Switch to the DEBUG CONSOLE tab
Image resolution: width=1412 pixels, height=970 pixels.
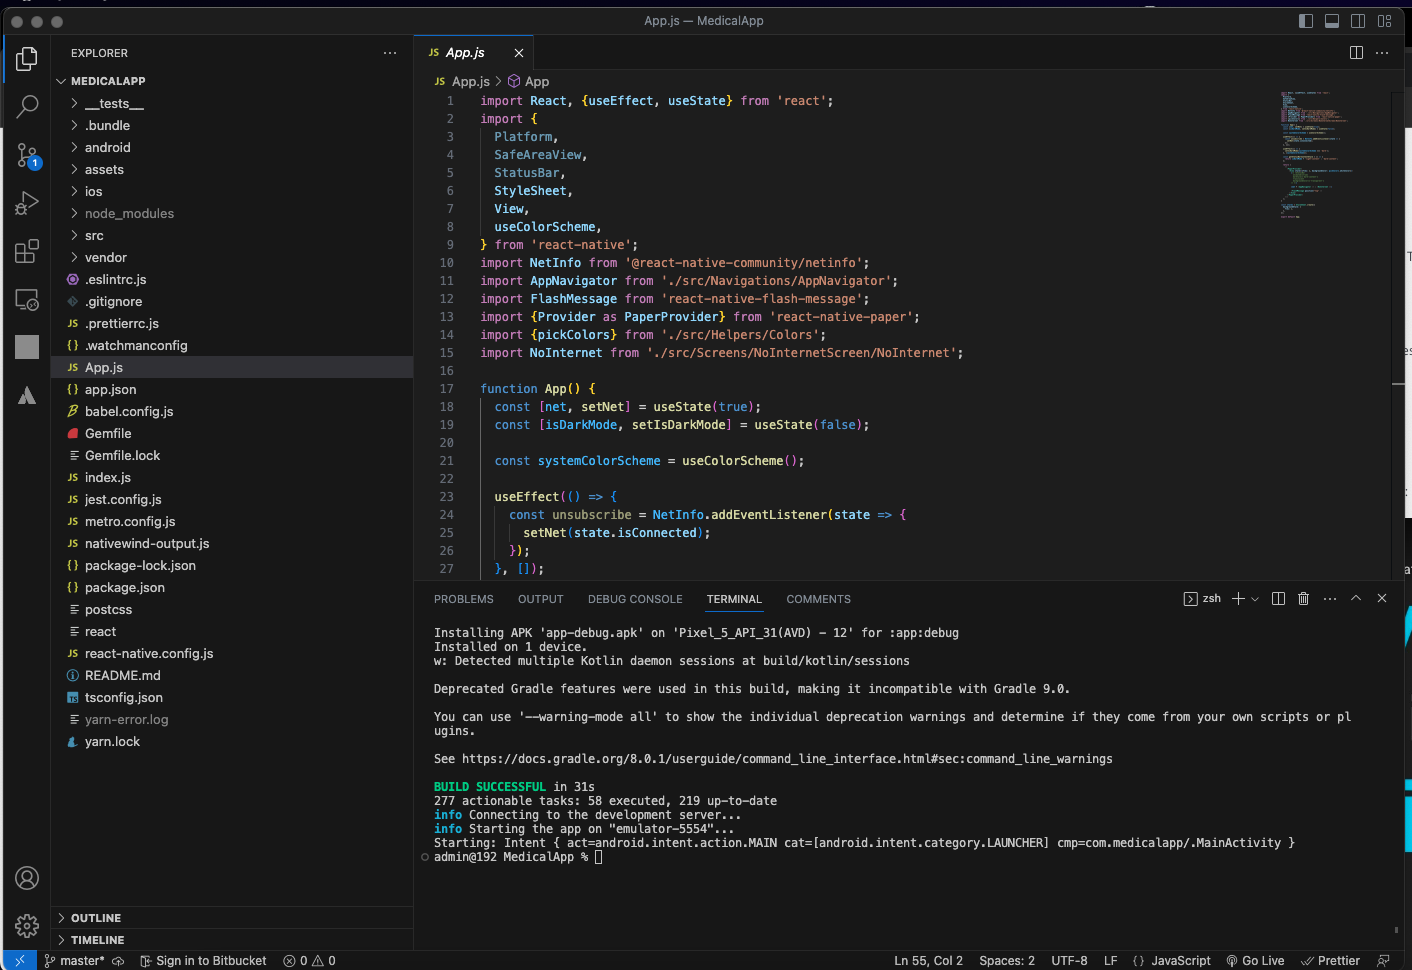click(x=635, y=599)
